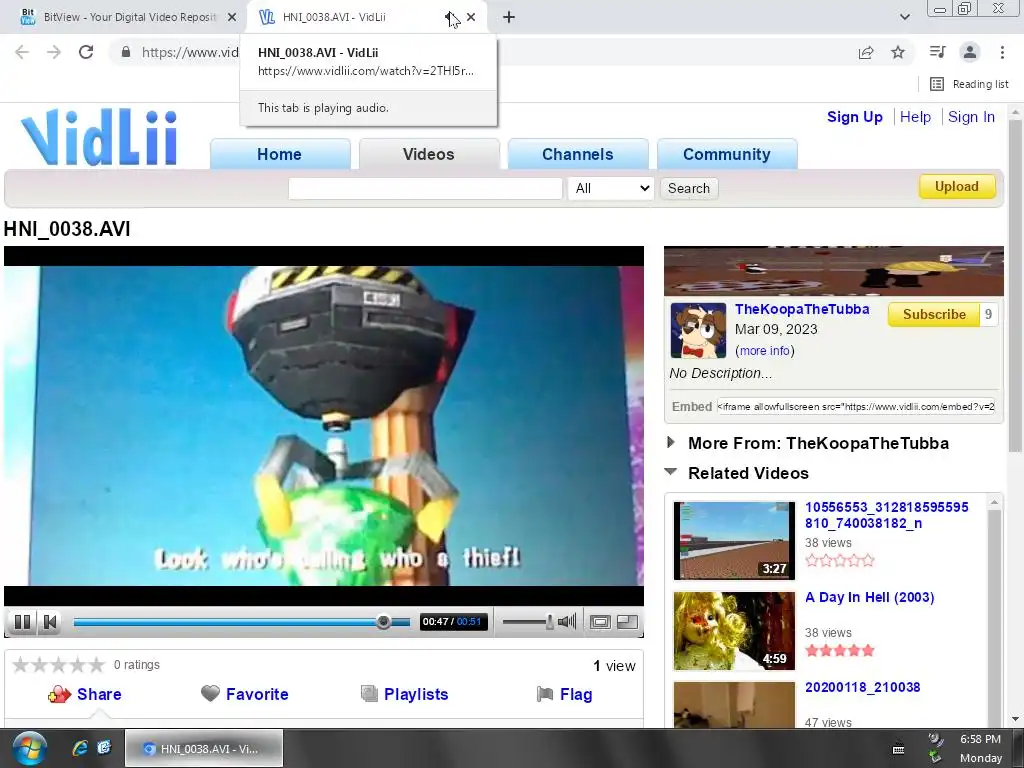Reload the current page

click(86, 52)
